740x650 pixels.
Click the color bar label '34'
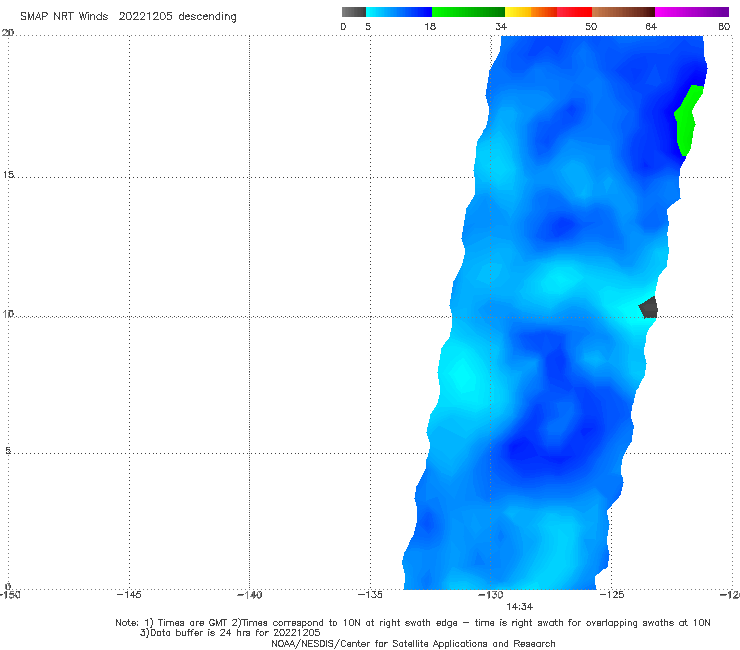click(x=501, y=26)
